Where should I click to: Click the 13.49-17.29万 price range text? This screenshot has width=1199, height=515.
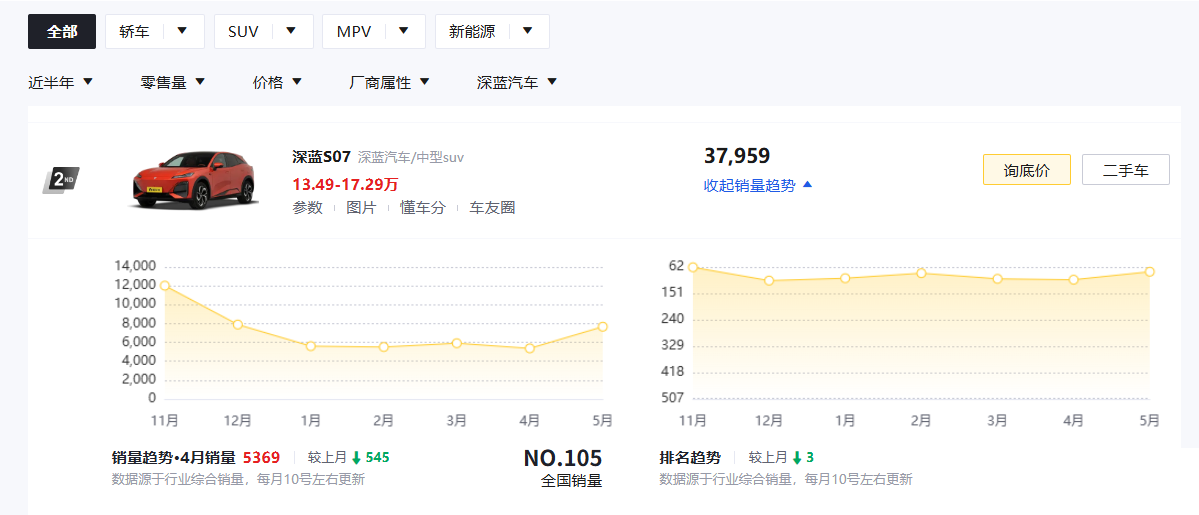tap(345, 184)
